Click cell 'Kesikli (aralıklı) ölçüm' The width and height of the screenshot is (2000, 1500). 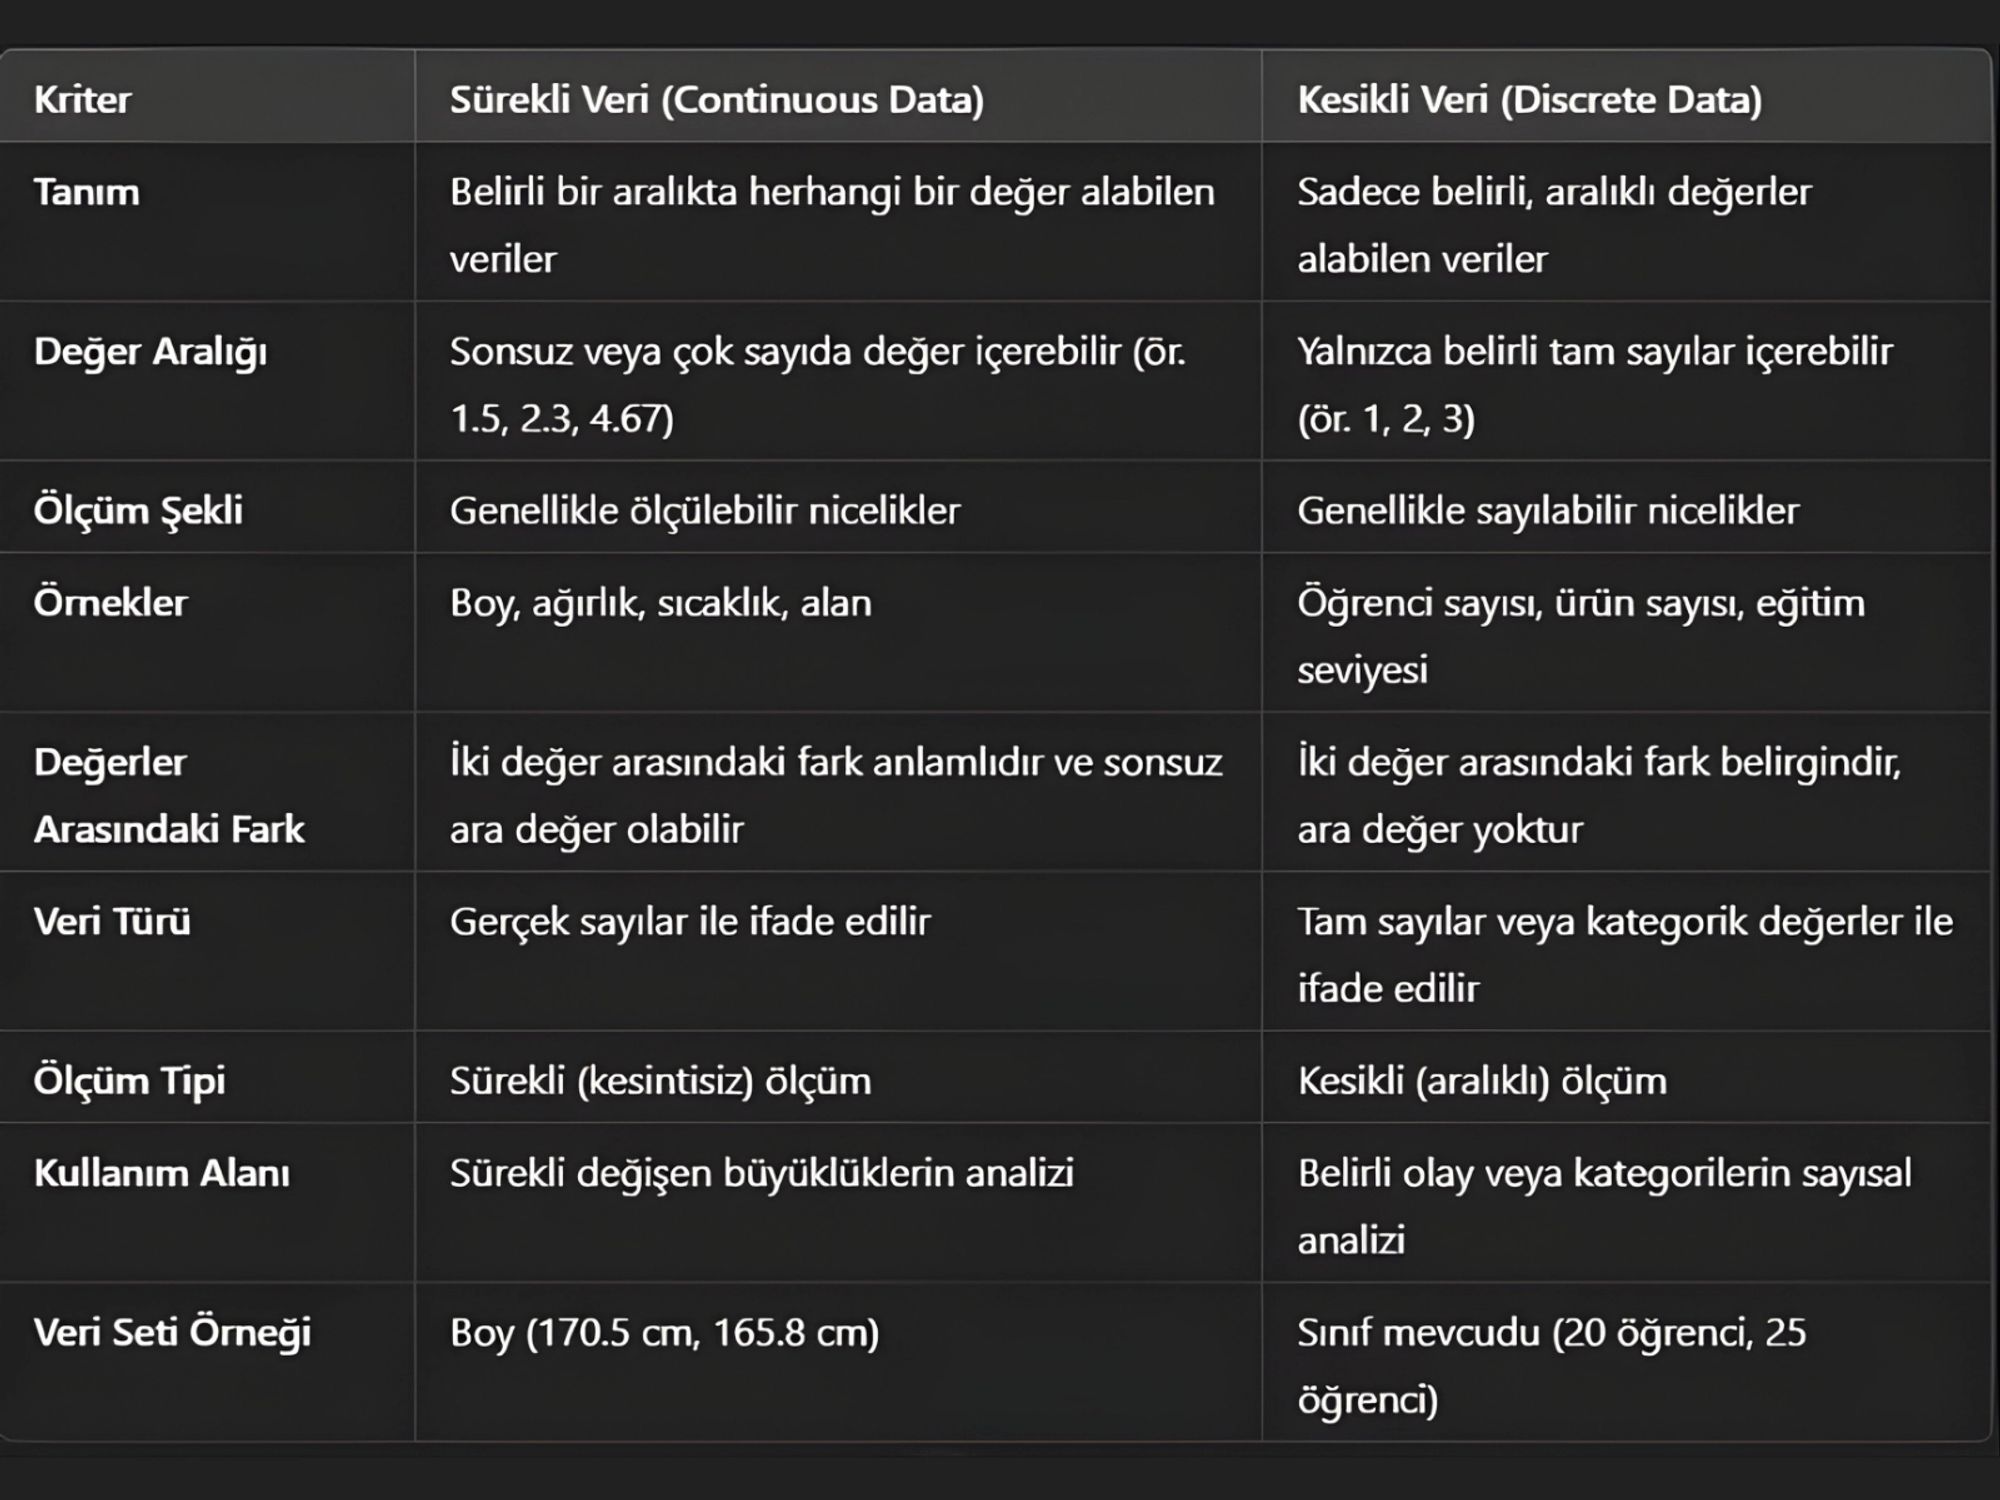pos(1481,1081)
